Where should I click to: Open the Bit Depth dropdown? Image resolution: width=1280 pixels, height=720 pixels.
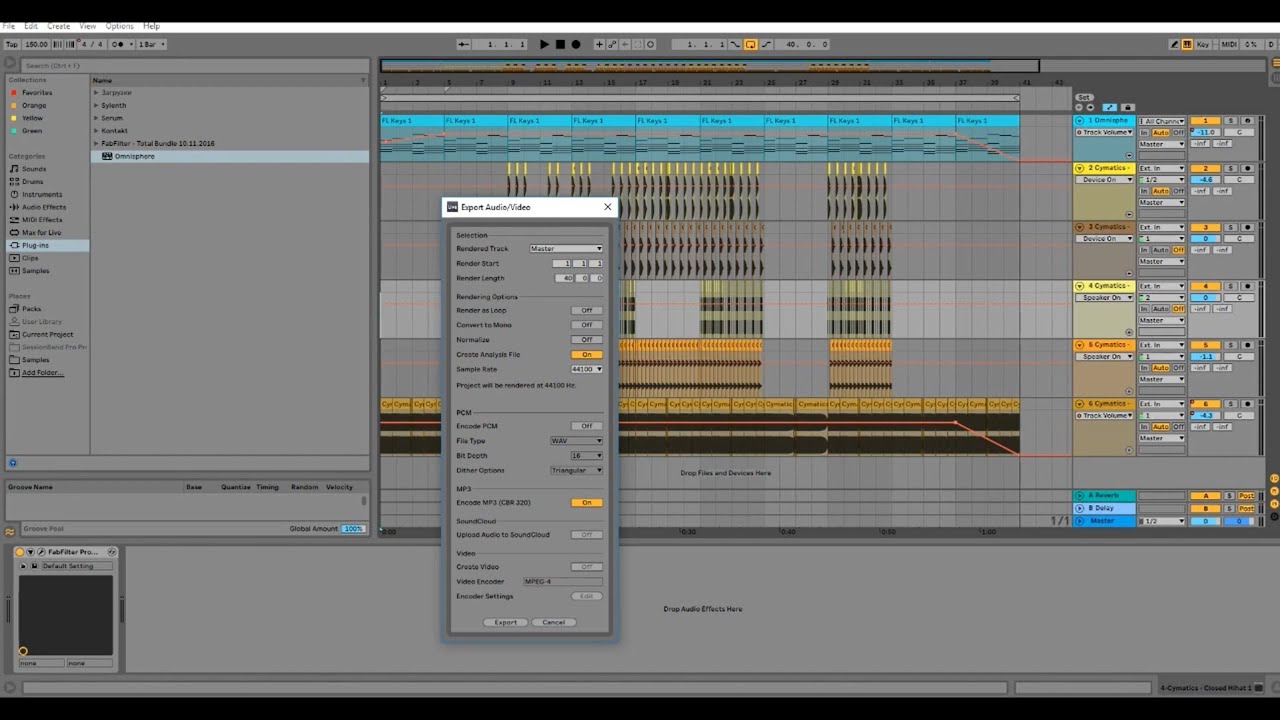click(587, 455)
